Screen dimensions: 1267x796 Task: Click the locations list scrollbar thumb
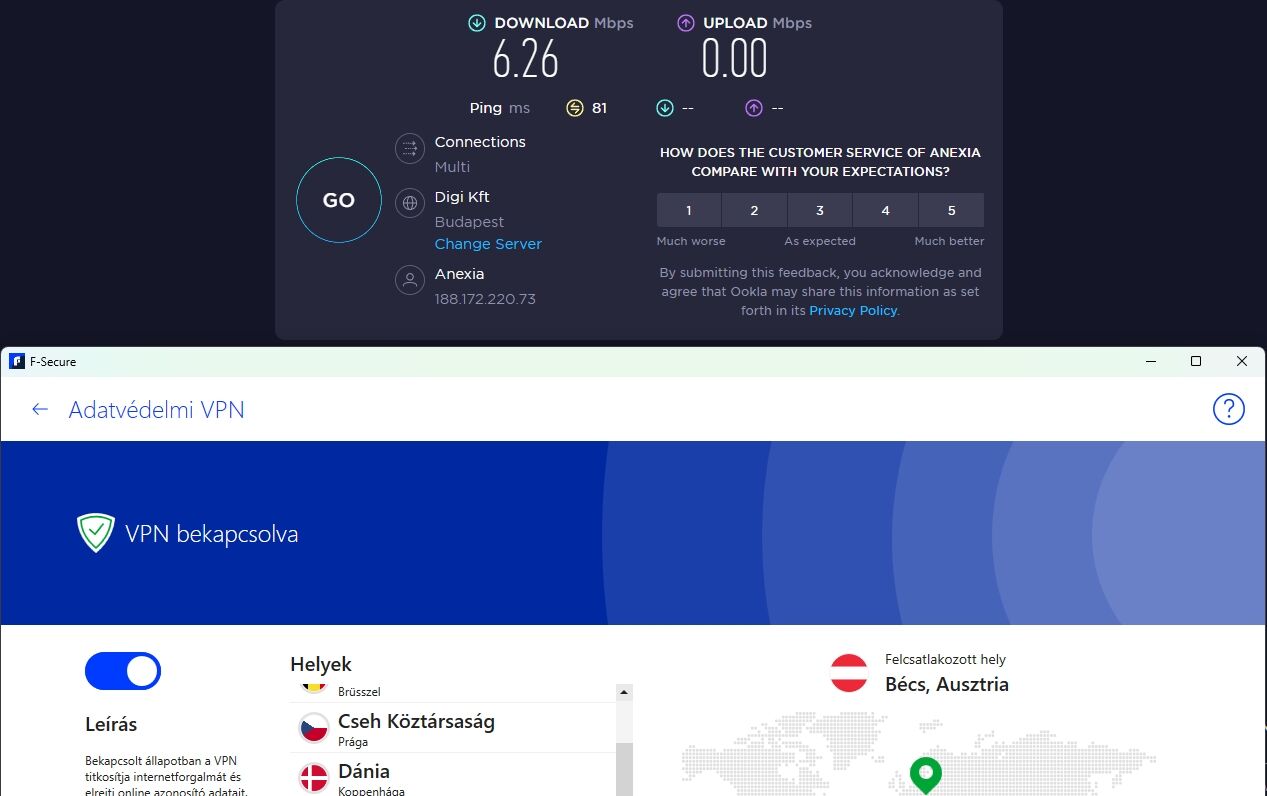tap(624, 768)
